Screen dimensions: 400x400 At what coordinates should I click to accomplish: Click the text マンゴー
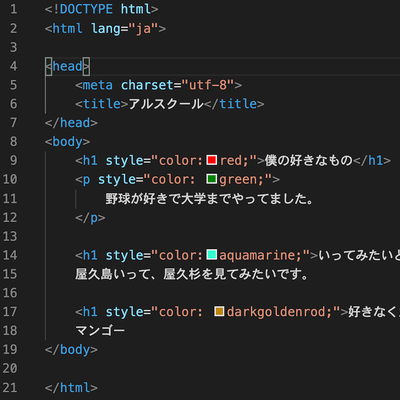coord(100,331)
